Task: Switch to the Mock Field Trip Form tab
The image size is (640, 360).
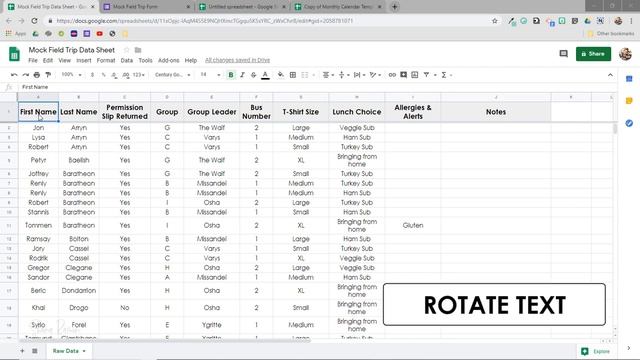Action: [x=147, y=7]
